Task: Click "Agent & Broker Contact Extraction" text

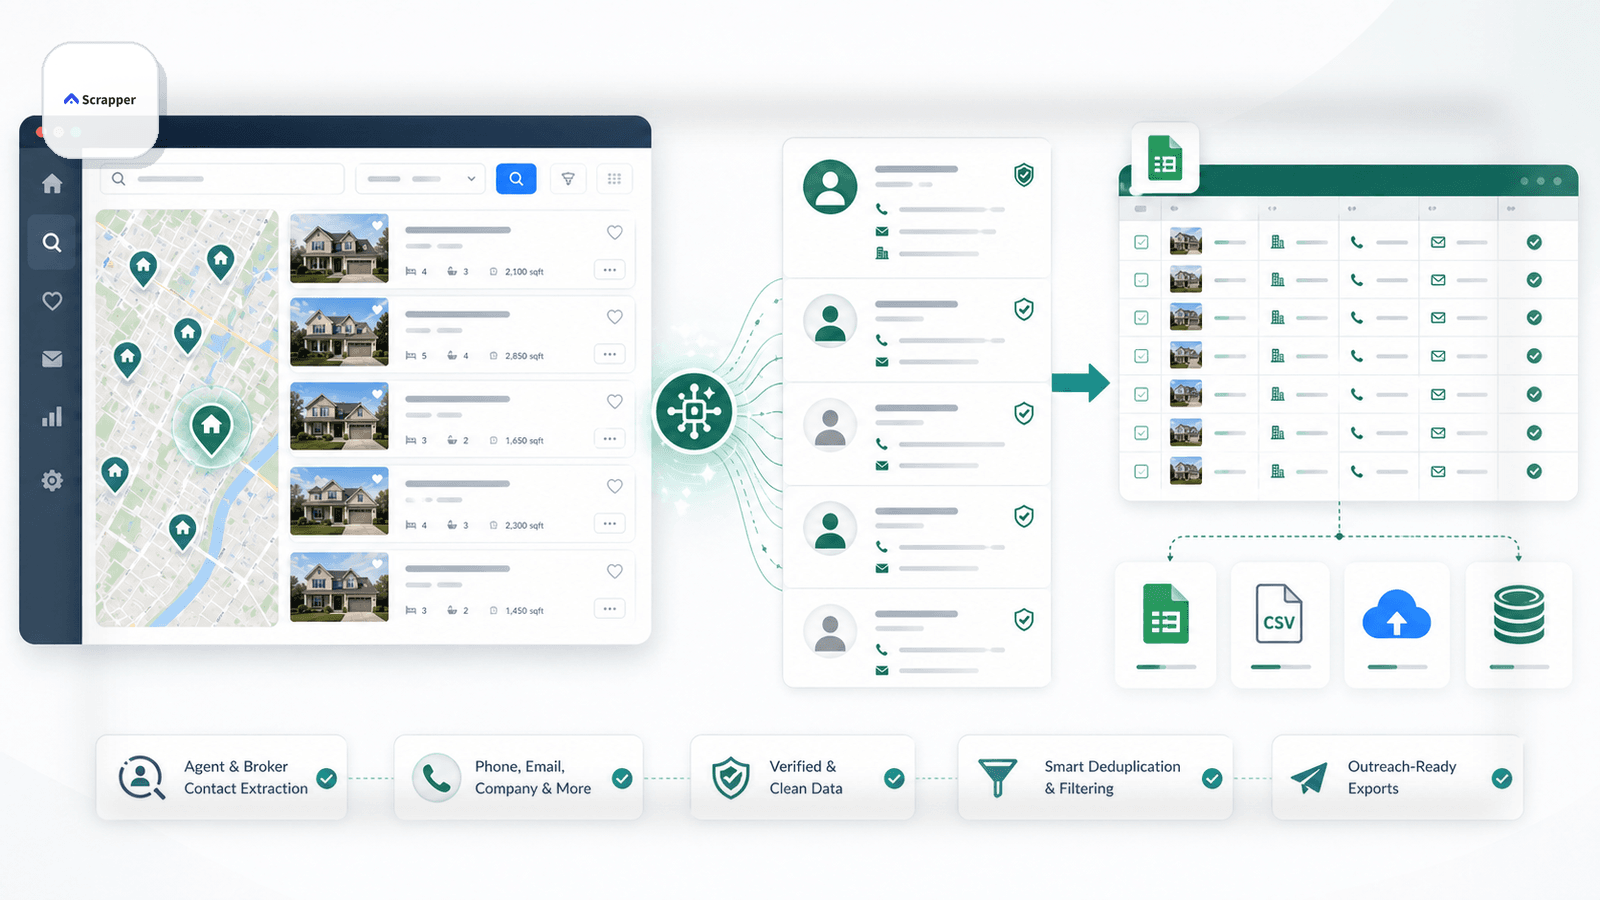Action: coord(246,777)
